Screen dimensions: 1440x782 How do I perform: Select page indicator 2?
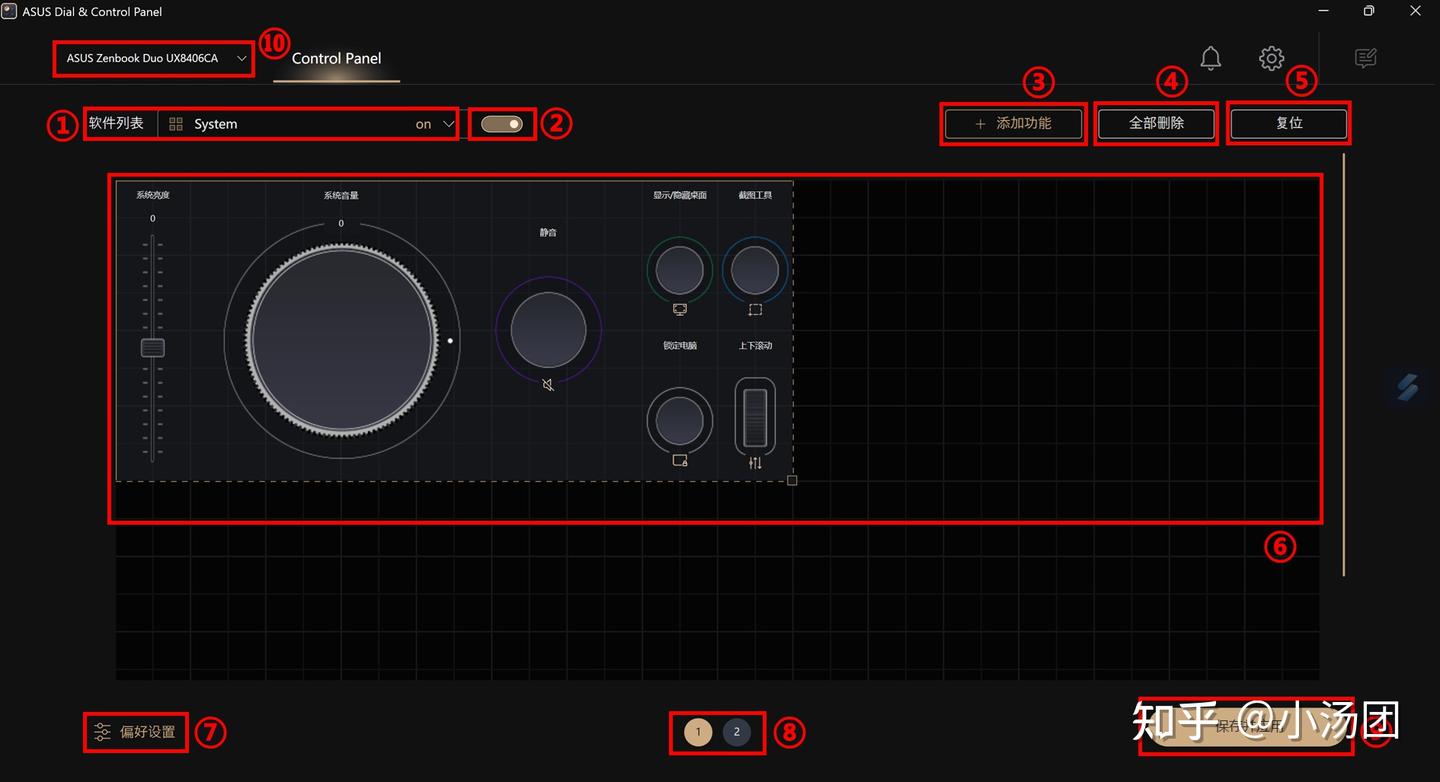click(x=737, y=732)
